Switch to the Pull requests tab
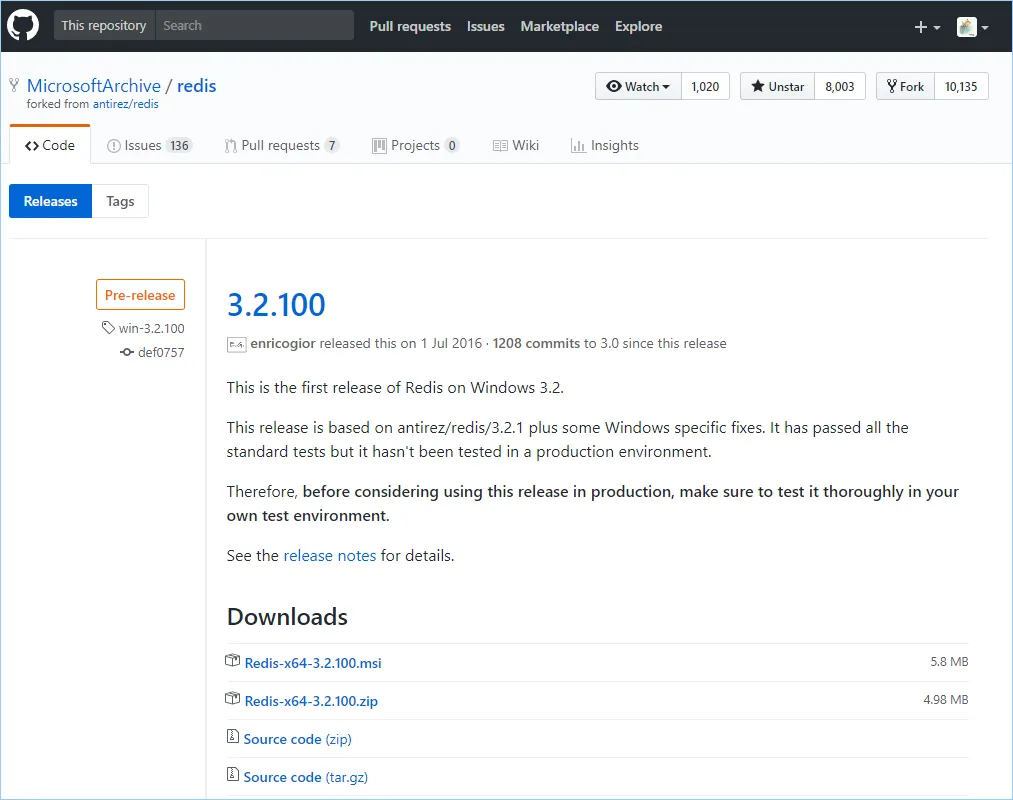 (281, 145)
